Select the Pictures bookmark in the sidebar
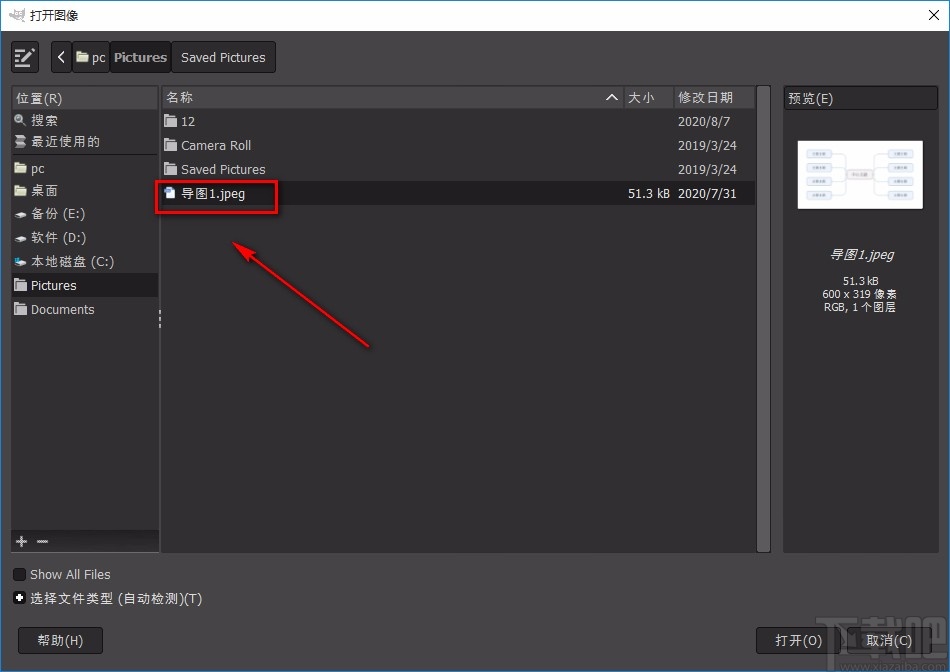 (x=84, y=285)
